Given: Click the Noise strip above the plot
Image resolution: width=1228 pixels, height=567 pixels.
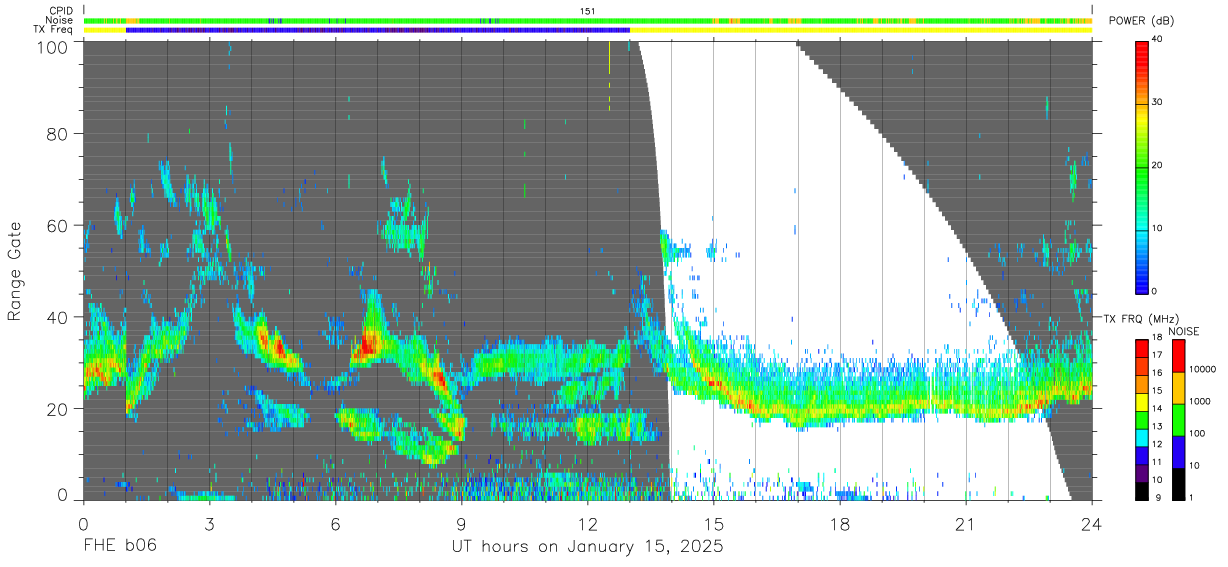Looking at the screenshot, I should coord(588,20).
